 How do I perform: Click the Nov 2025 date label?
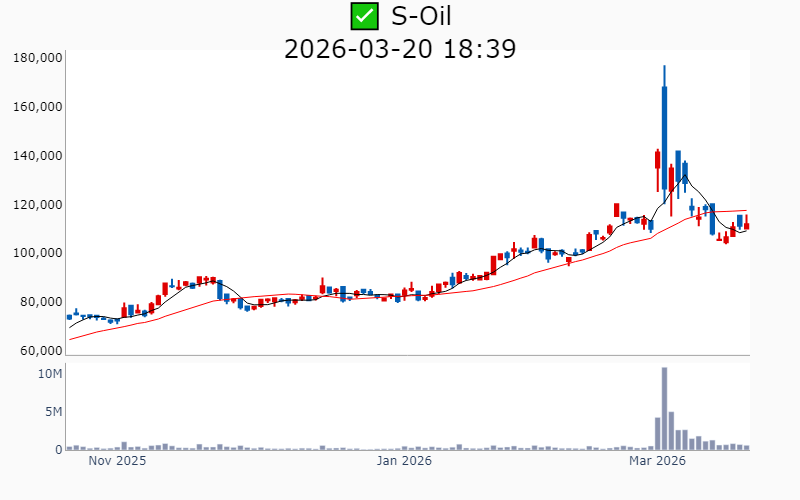point(117,462)
